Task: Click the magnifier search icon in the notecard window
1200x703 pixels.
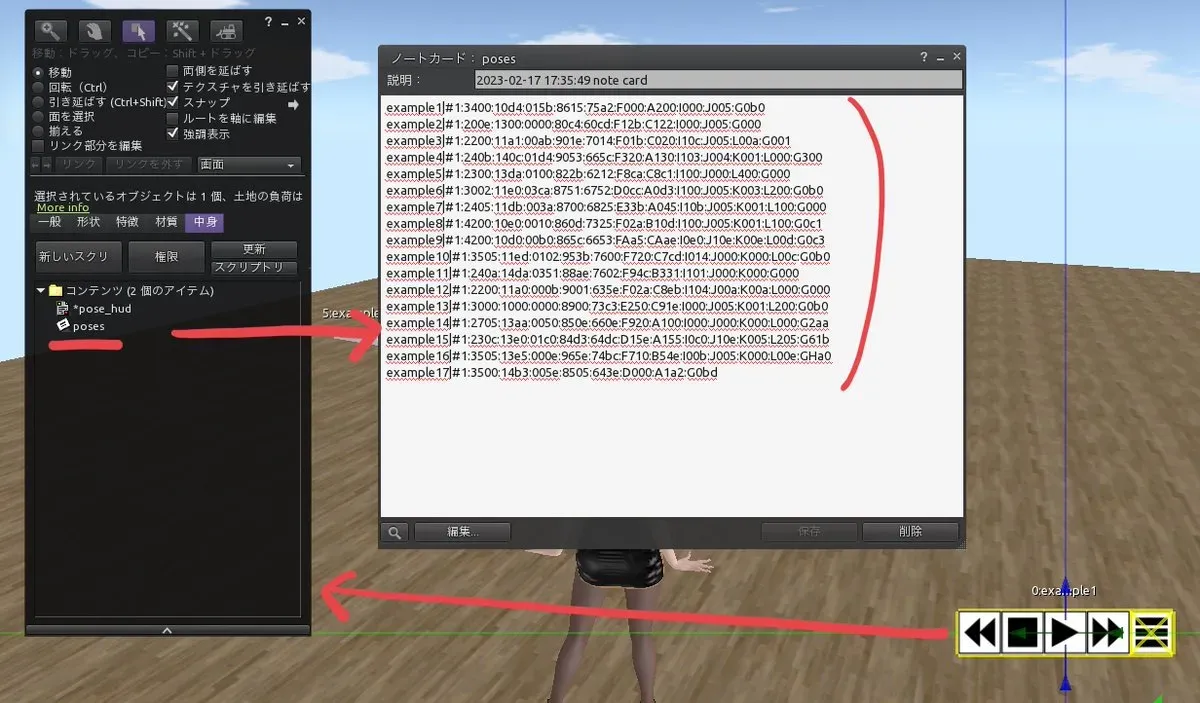Action: [x=394, y=533]
